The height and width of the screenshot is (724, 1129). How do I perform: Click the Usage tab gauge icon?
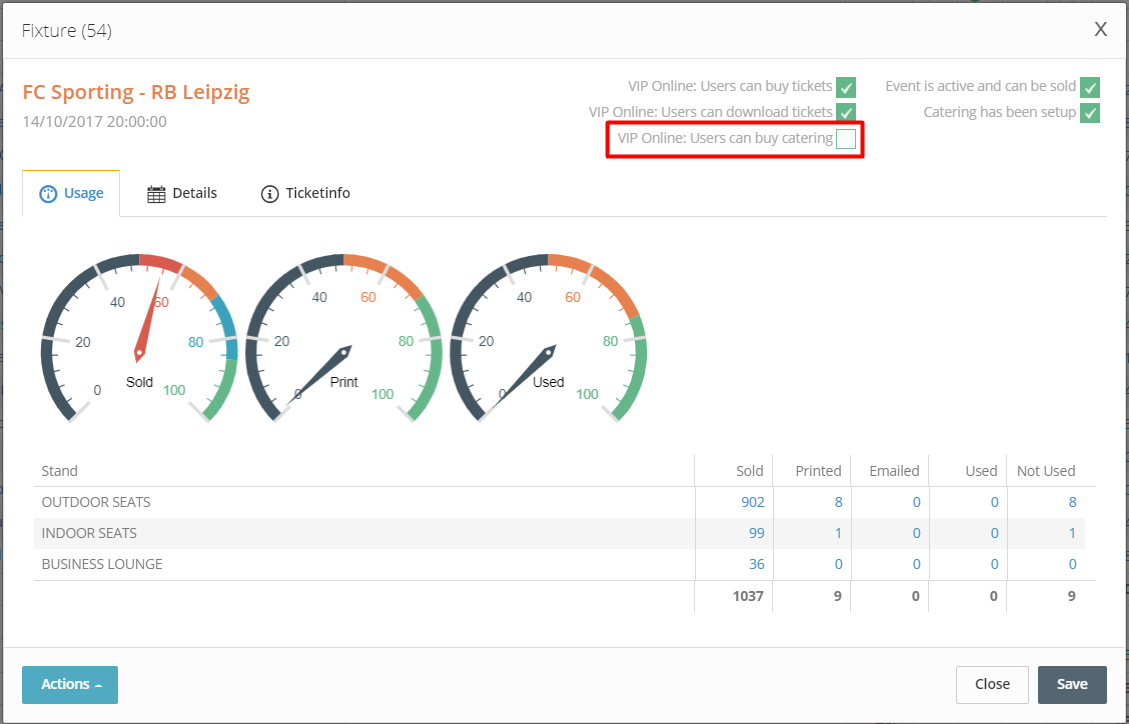pyautogui.click(x=48, y=194)
